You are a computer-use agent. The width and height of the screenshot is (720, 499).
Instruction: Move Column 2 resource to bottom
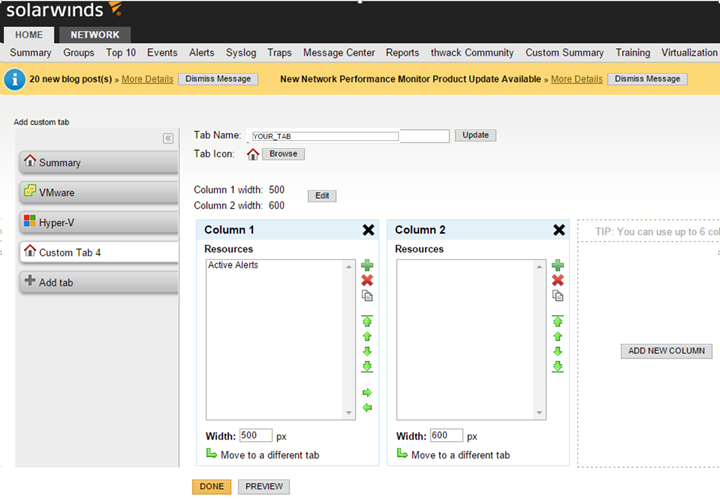tap(557, 367)
